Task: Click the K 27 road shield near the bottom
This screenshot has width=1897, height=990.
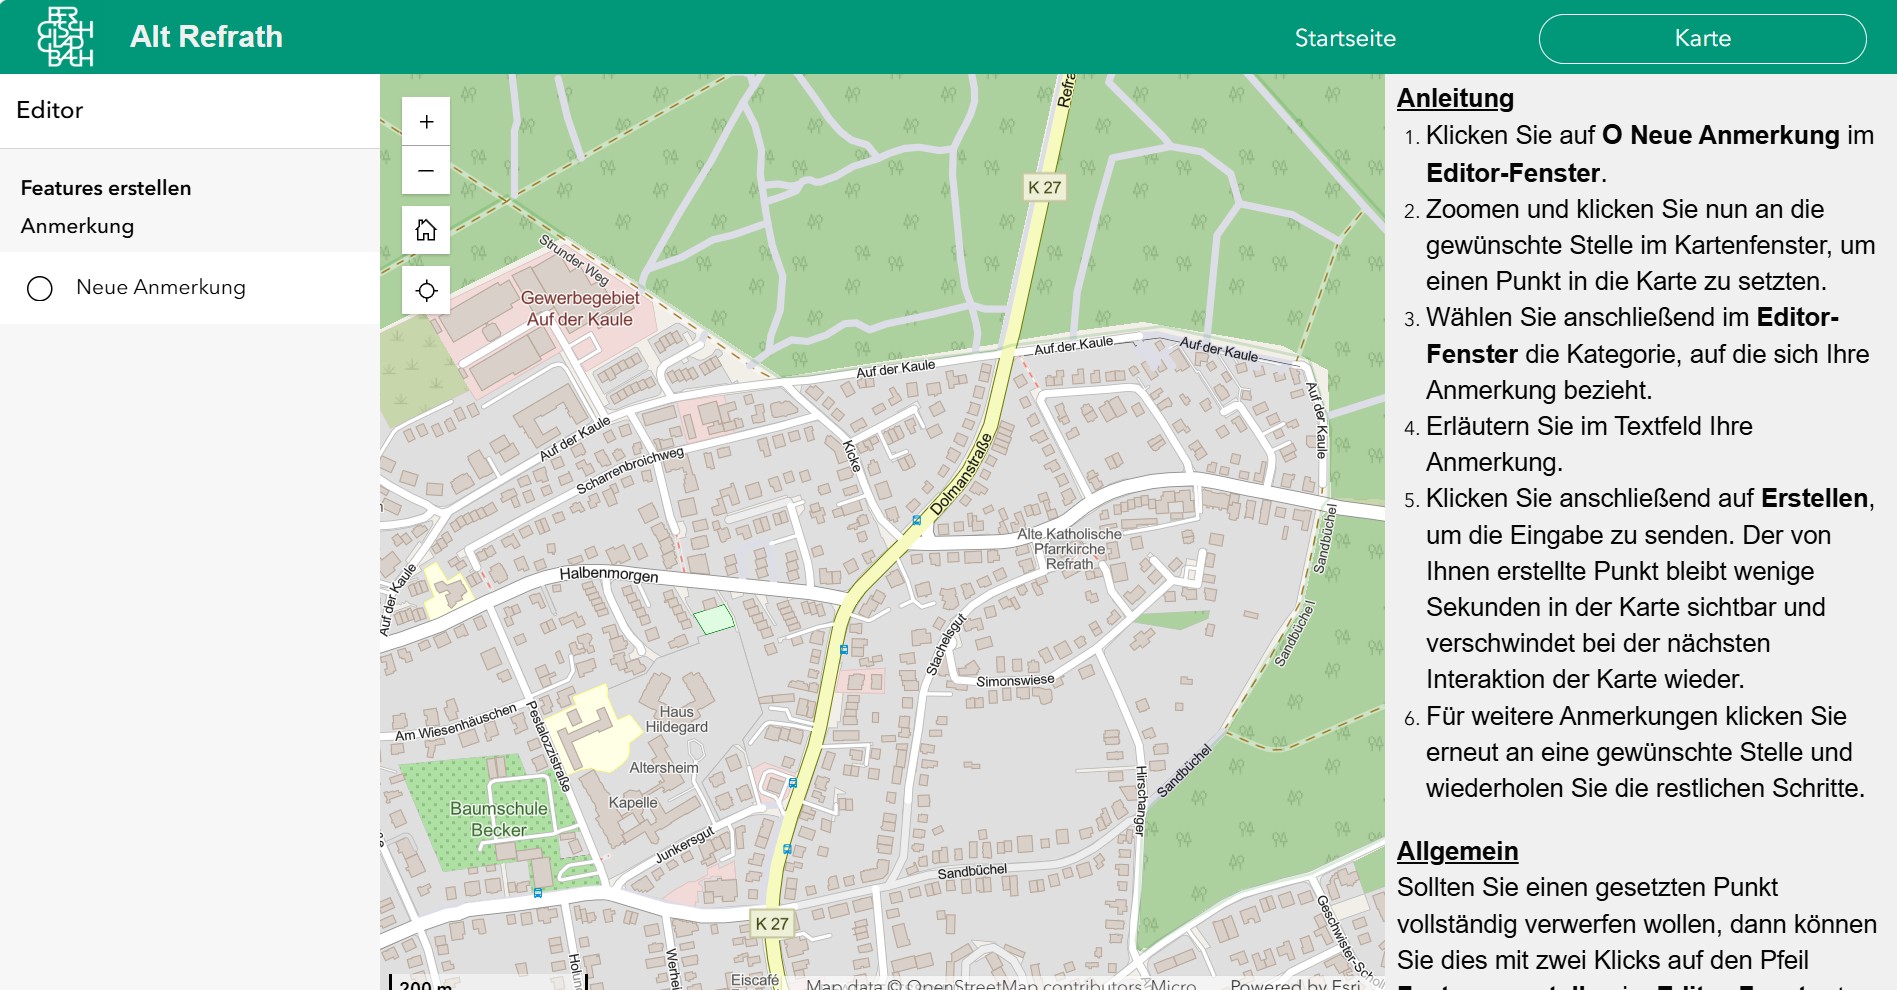Action: tap(772, 923)
